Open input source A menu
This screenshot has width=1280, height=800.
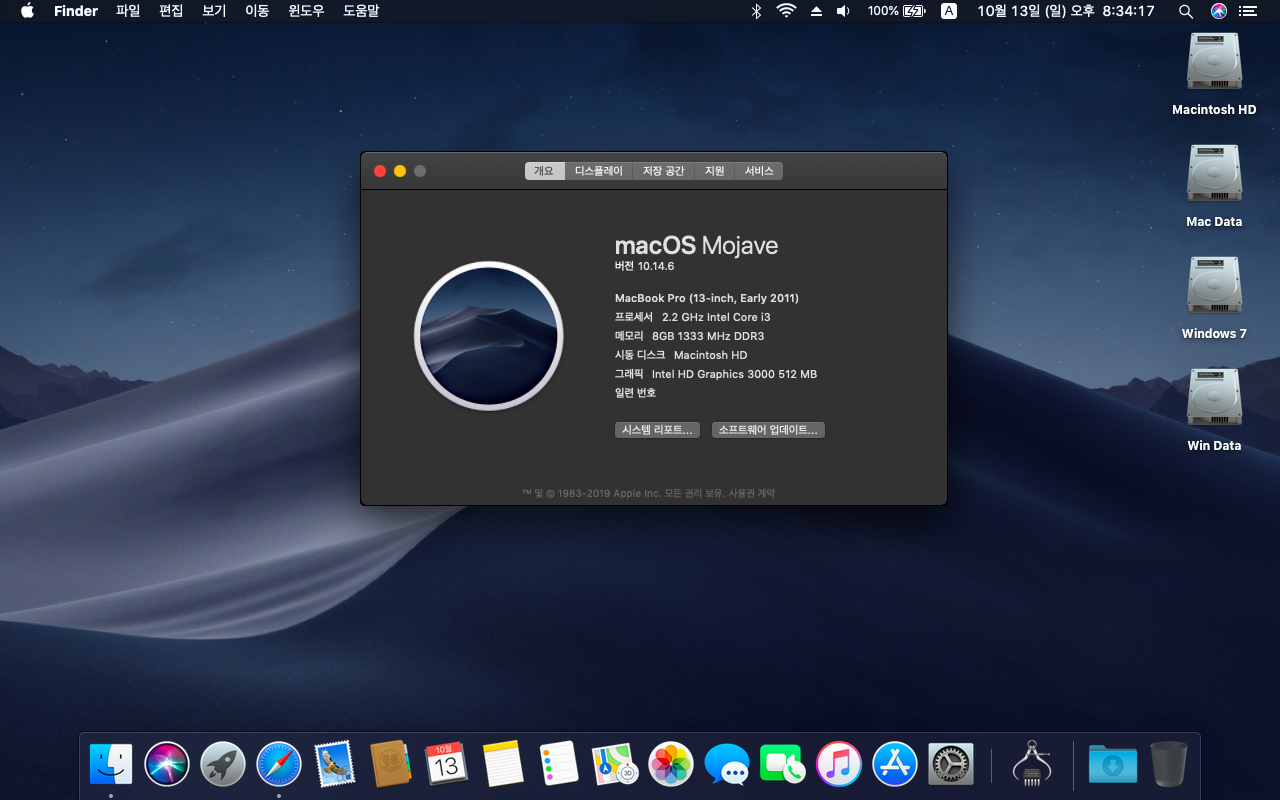tap(949, 11)
